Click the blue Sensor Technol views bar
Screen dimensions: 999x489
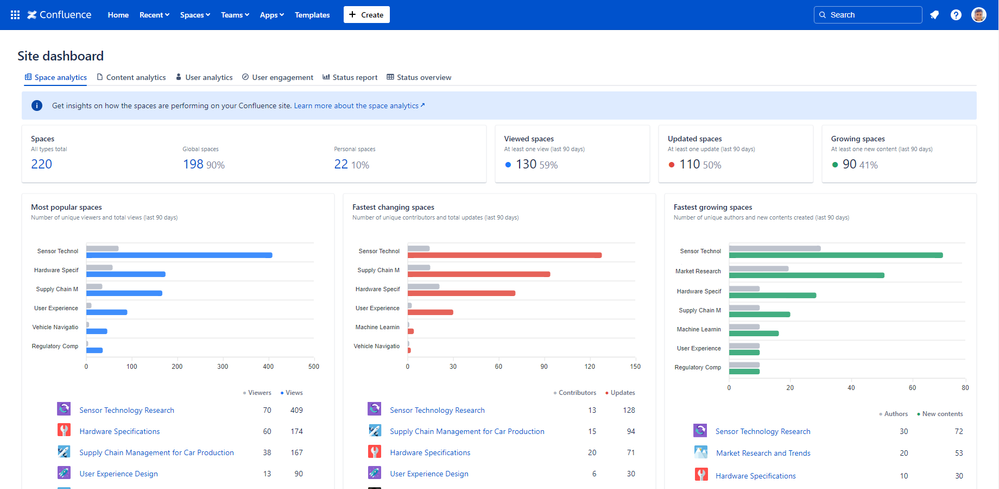tap(180, 255)
